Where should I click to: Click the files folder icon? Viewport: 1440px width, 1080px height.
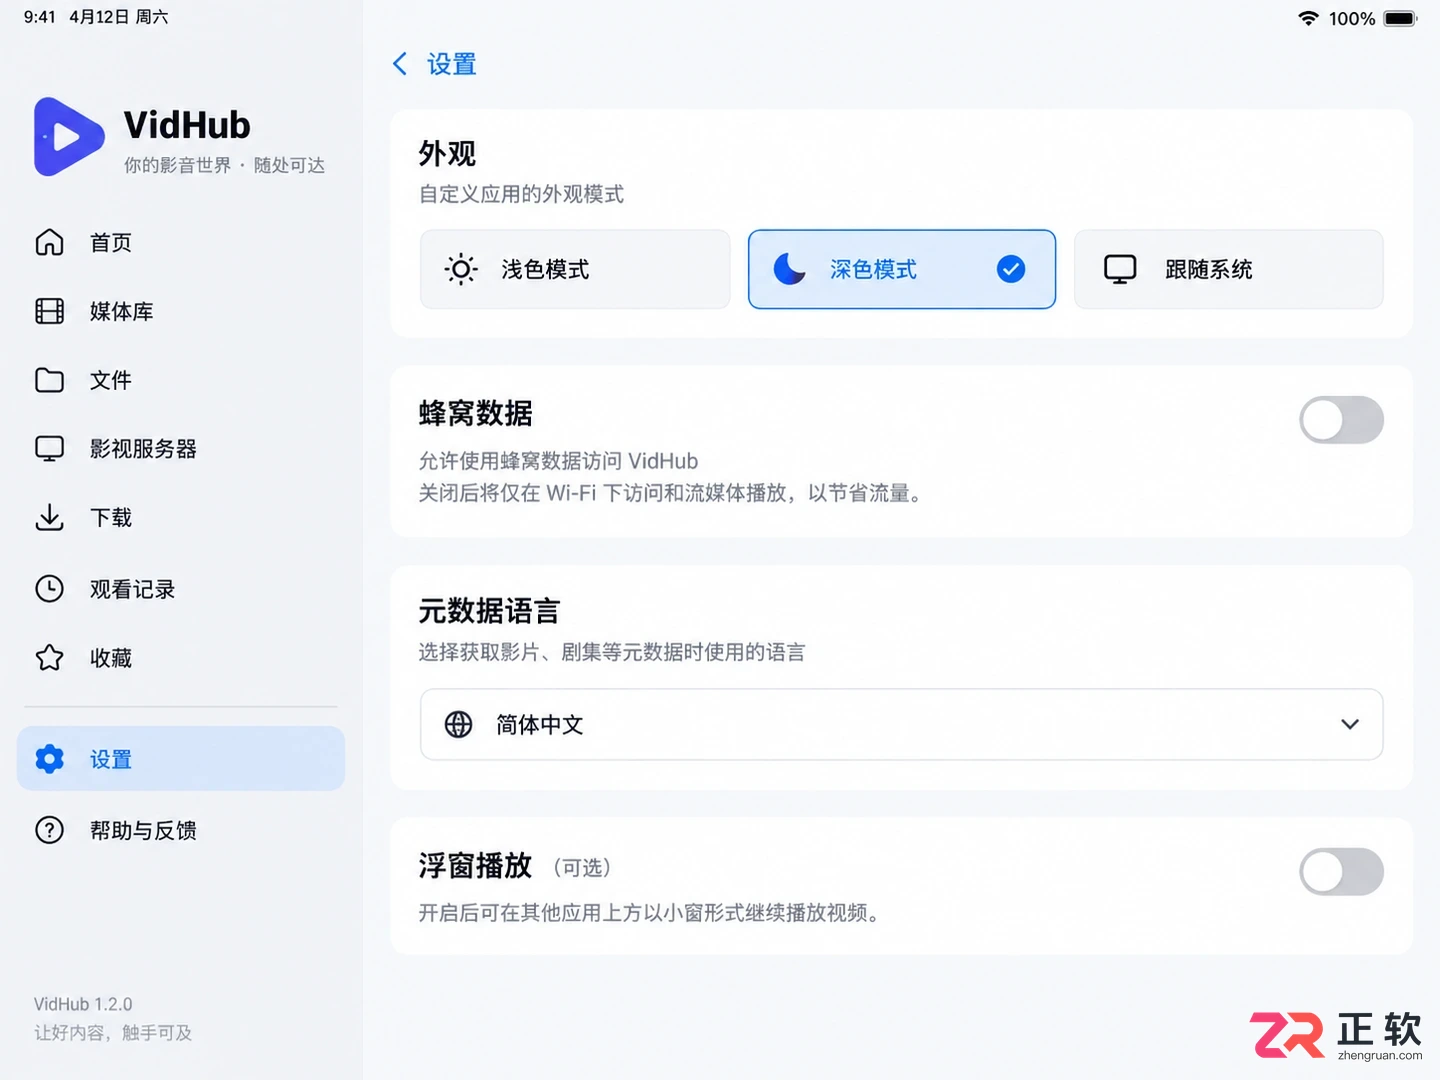tap(49, 380)
